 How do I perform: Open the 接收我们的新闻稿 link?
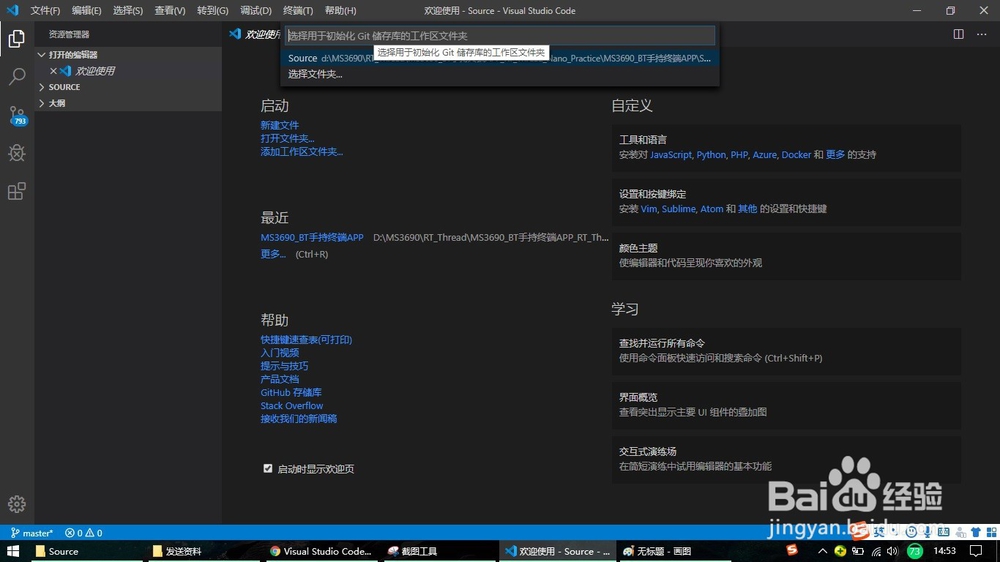point(298,419)
